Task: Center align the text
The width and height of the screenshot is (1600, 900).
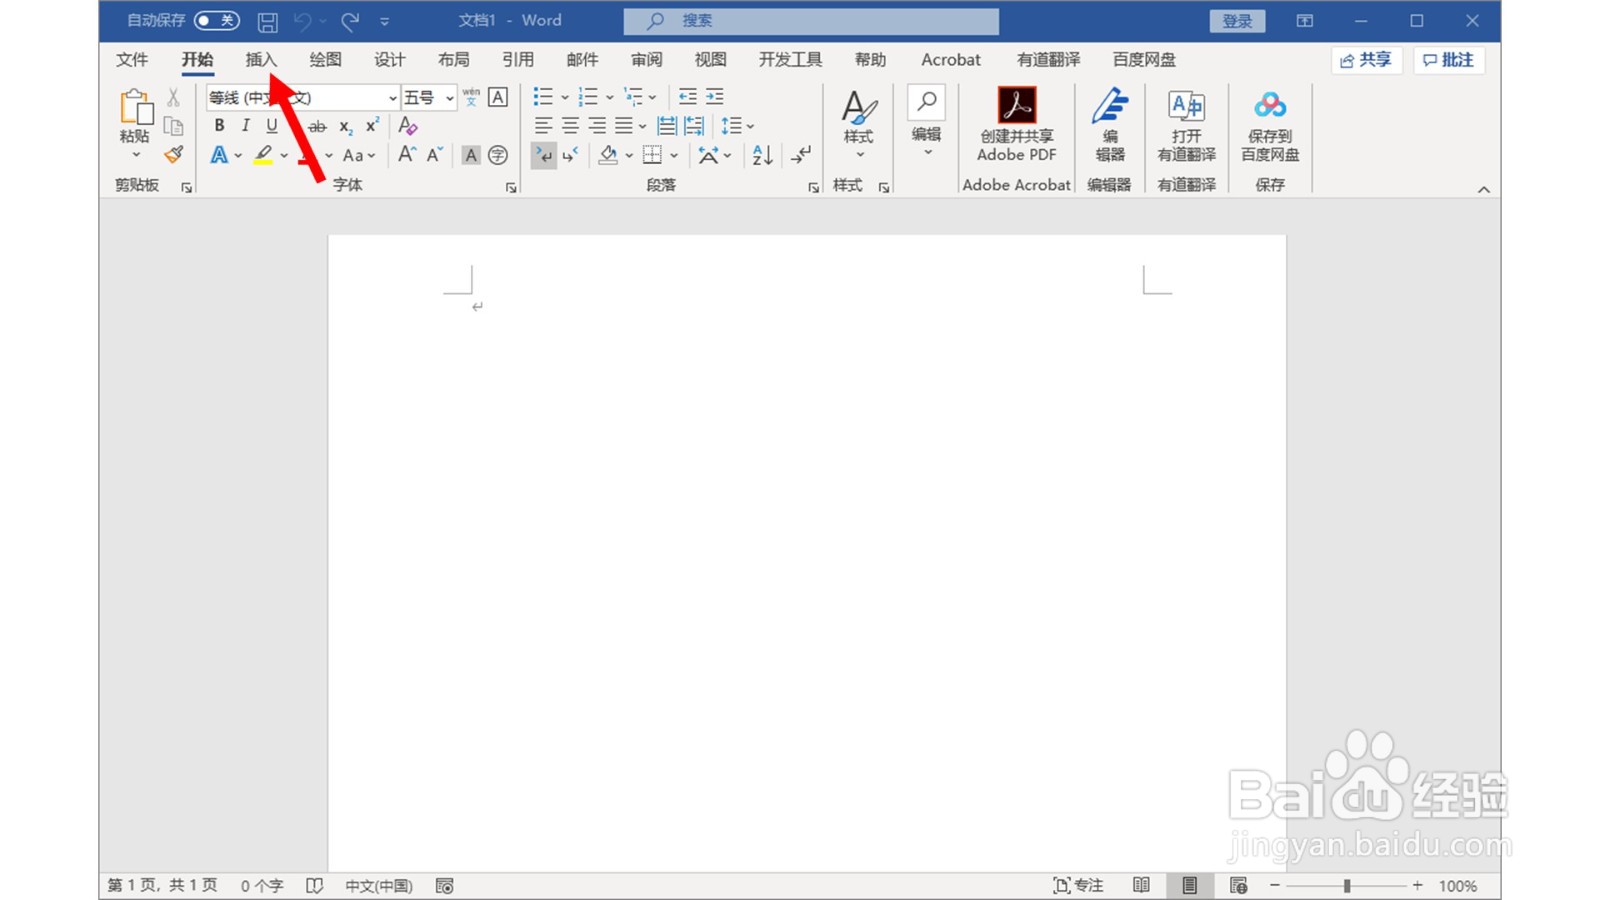Action: pyautogui.click(x=570, y=126)
